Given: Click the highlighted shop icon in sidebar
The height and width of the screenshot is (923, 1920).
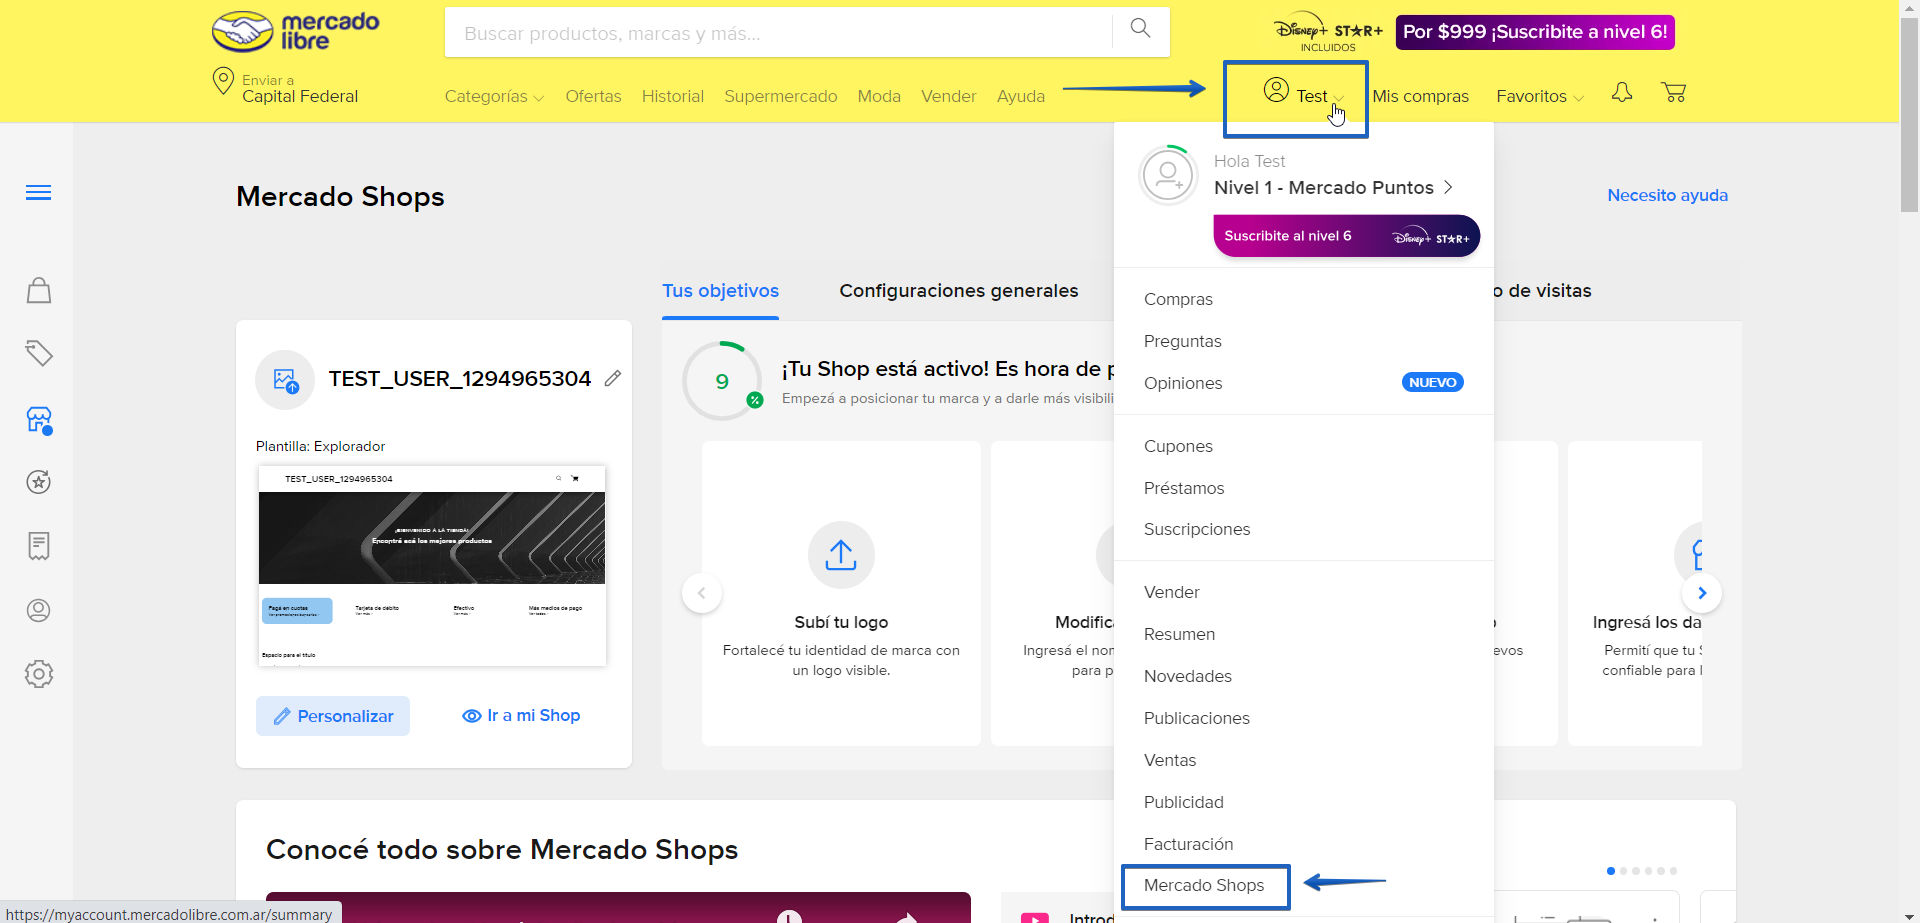Looking at the screenshot, I should pyautogui.click(x=38, y=421).
